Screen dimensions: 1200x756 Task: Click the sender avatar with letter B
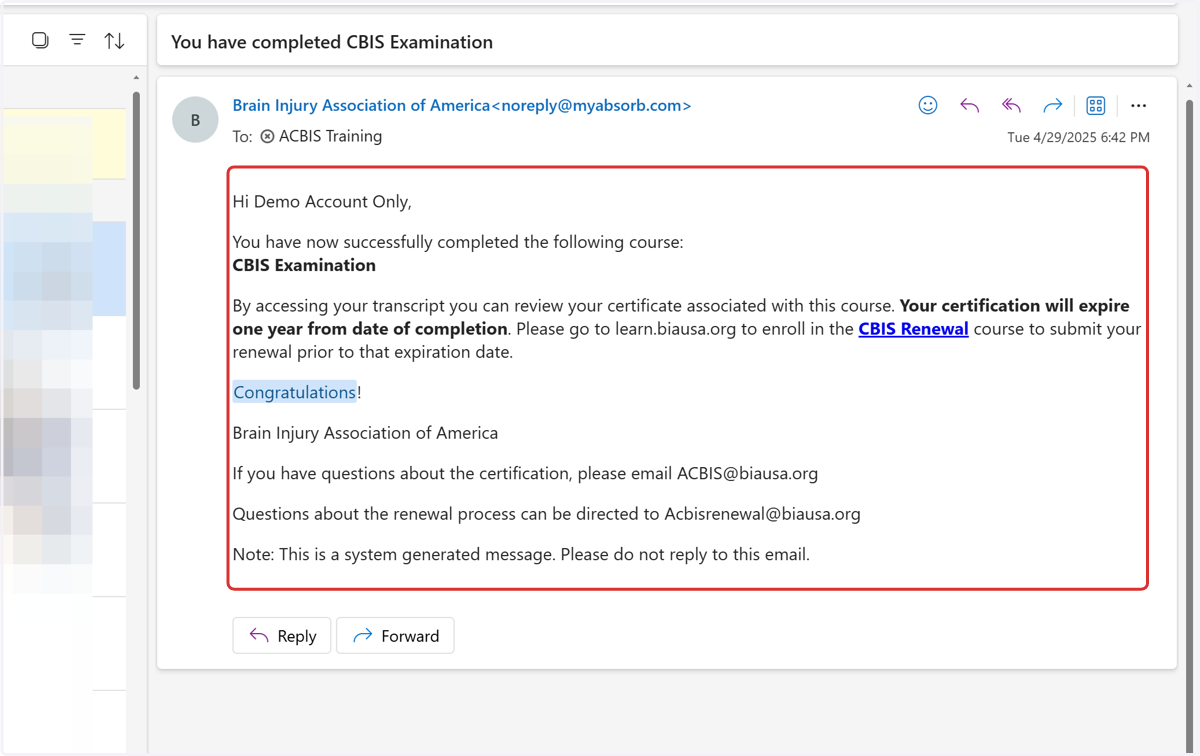click(x=195, y=120)
